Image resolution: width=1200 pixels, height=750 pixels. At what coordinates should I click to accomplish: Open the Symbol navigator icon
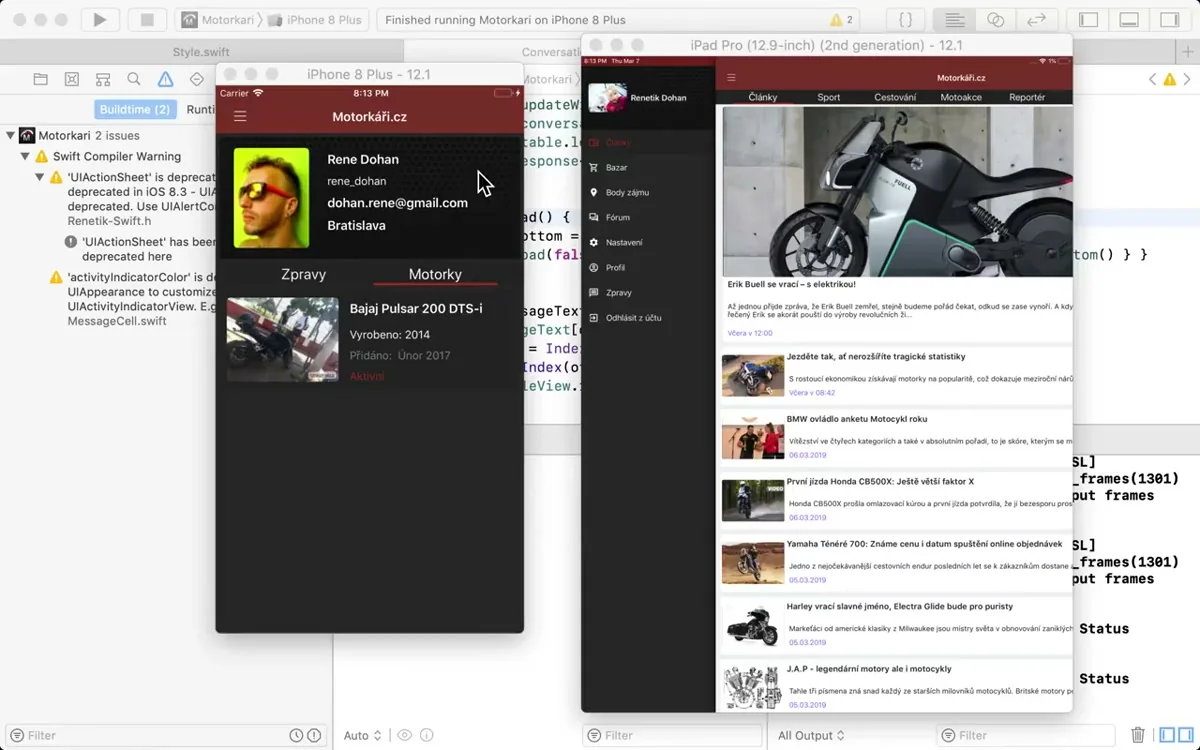click(103, 79)
